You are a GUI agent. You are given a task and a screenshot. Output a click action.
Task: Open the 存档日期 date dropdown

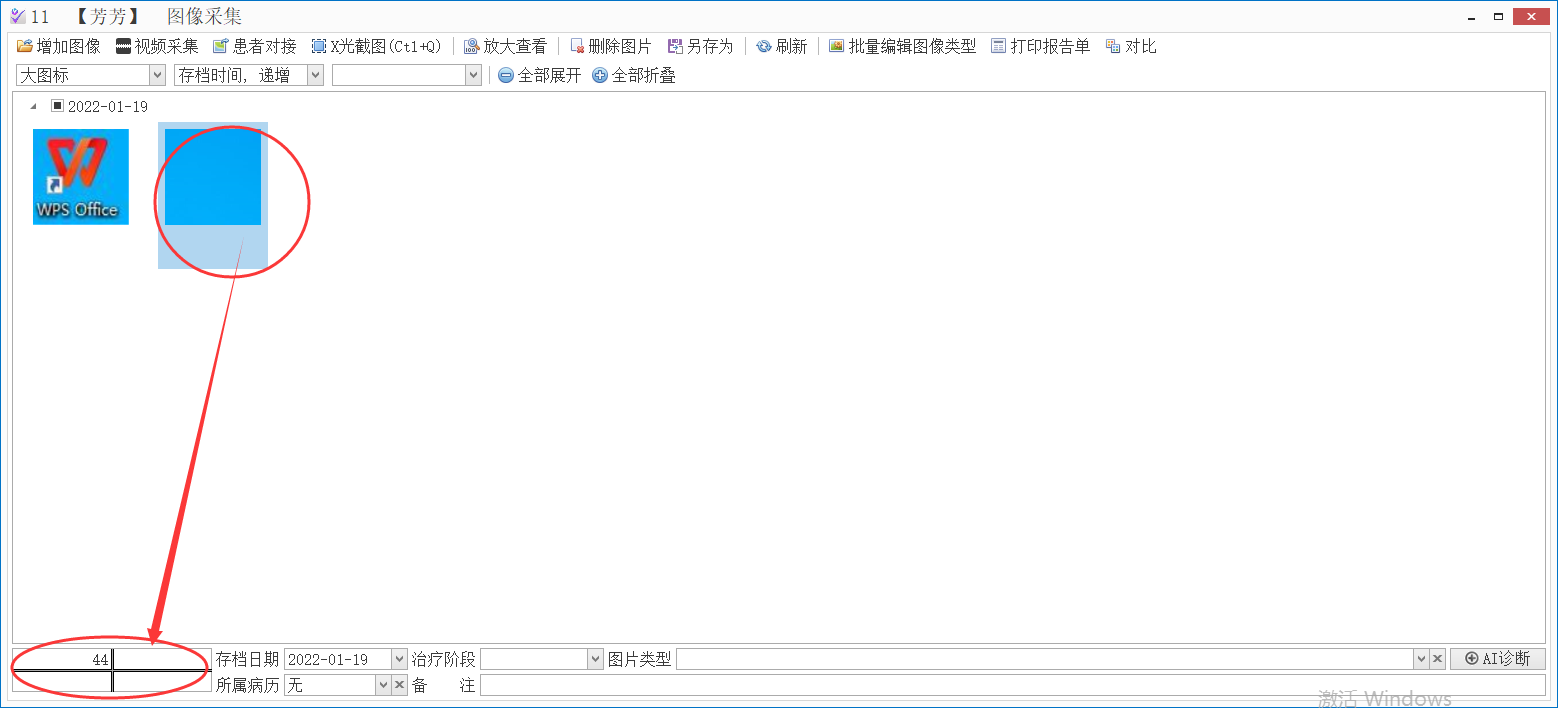click(x=400, y=659)
